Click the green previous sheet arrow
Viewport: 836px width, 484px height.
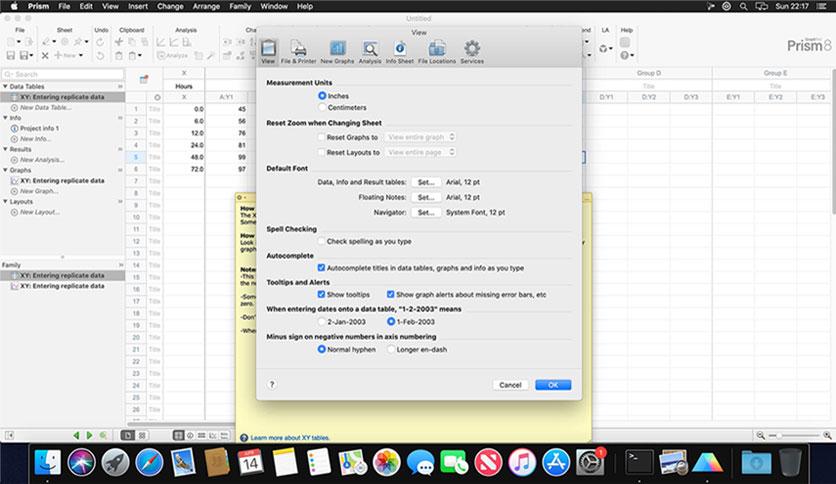pos(76,435)
